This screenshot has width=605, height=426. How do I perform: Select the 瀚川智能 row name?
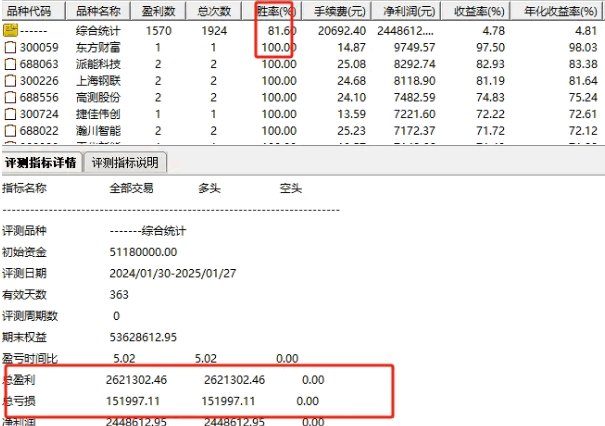tap(98, 131)
